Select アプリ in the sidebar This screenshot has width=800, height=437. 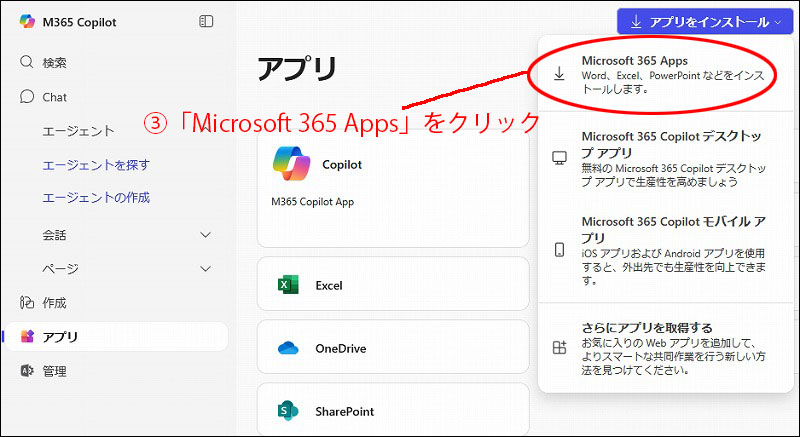point(116,337)
